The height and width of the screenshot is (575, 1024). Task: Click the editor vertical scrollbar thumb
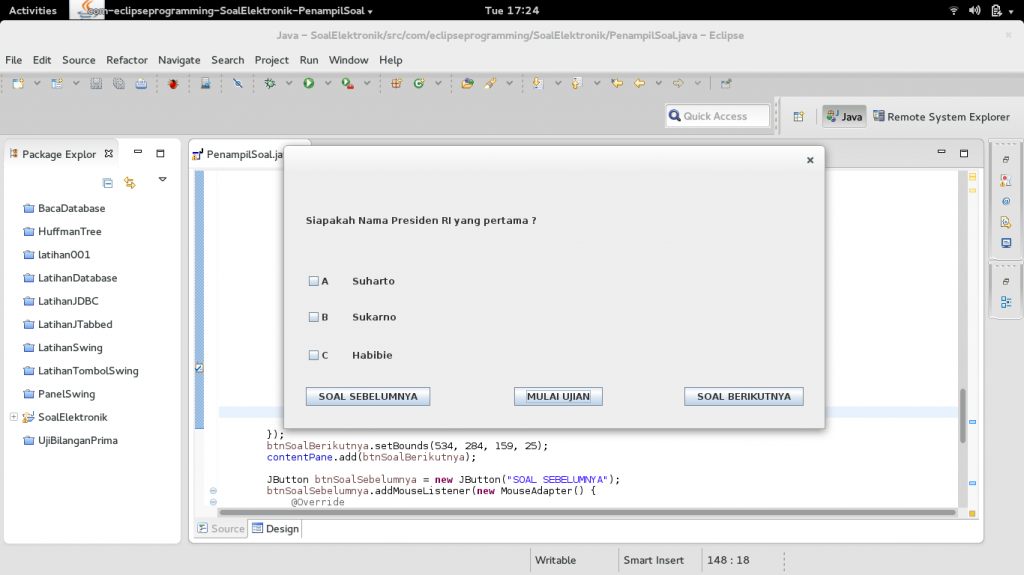(963, 416)
